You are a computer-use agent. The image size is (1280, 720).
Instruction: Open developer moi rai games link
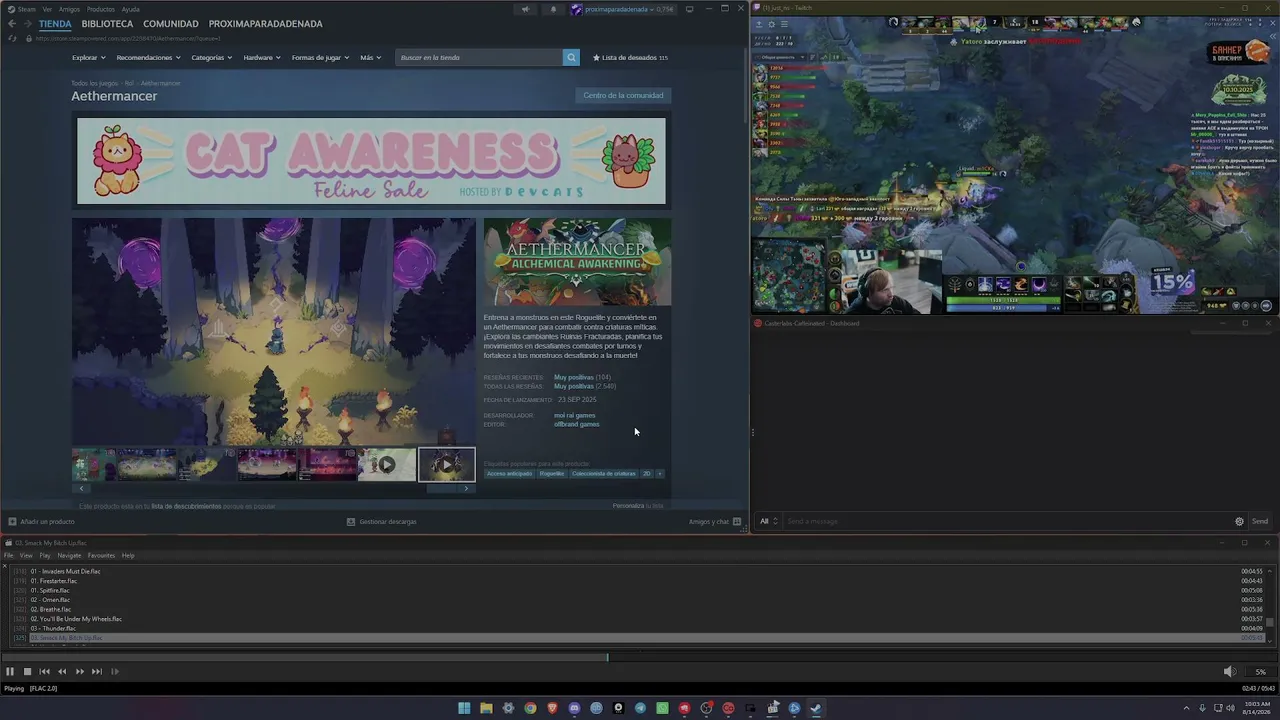pos(574,415)
